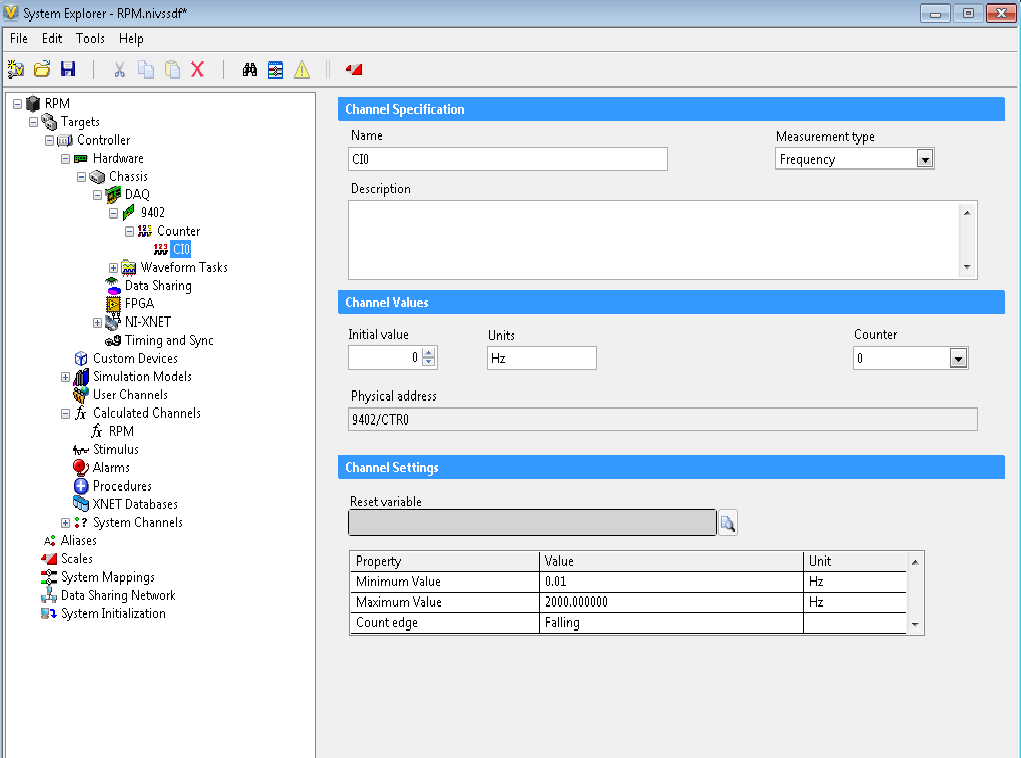
Task: Collapse the DAQ tree node
Action: click(97, 195)
